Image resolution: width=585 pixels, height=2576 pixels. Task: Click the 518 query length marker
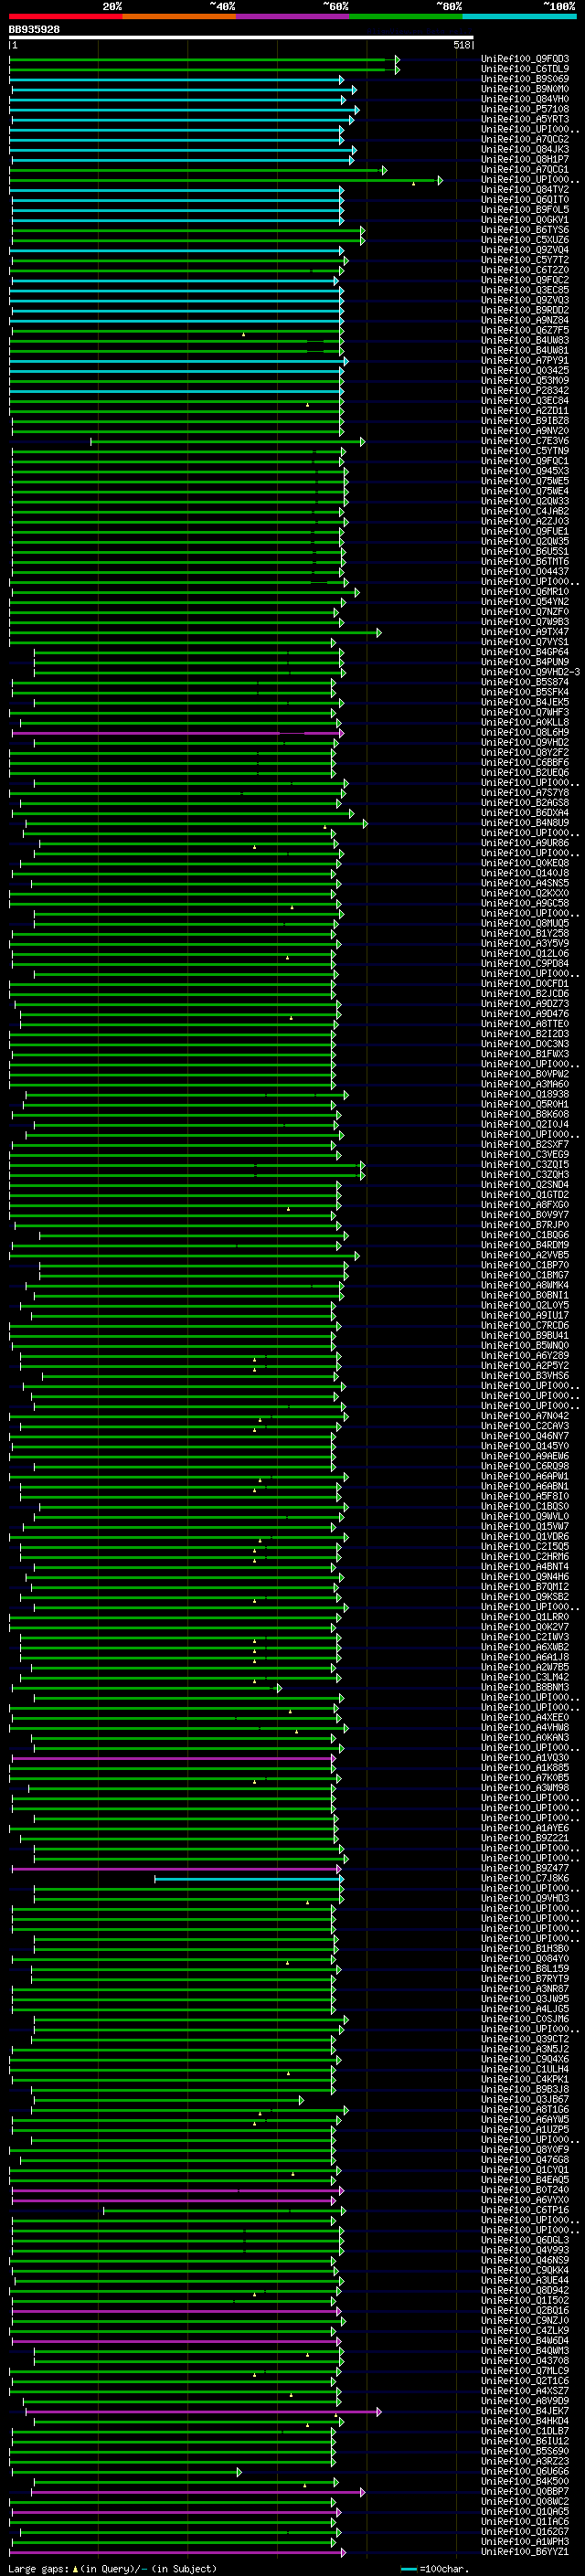[461, 45]
